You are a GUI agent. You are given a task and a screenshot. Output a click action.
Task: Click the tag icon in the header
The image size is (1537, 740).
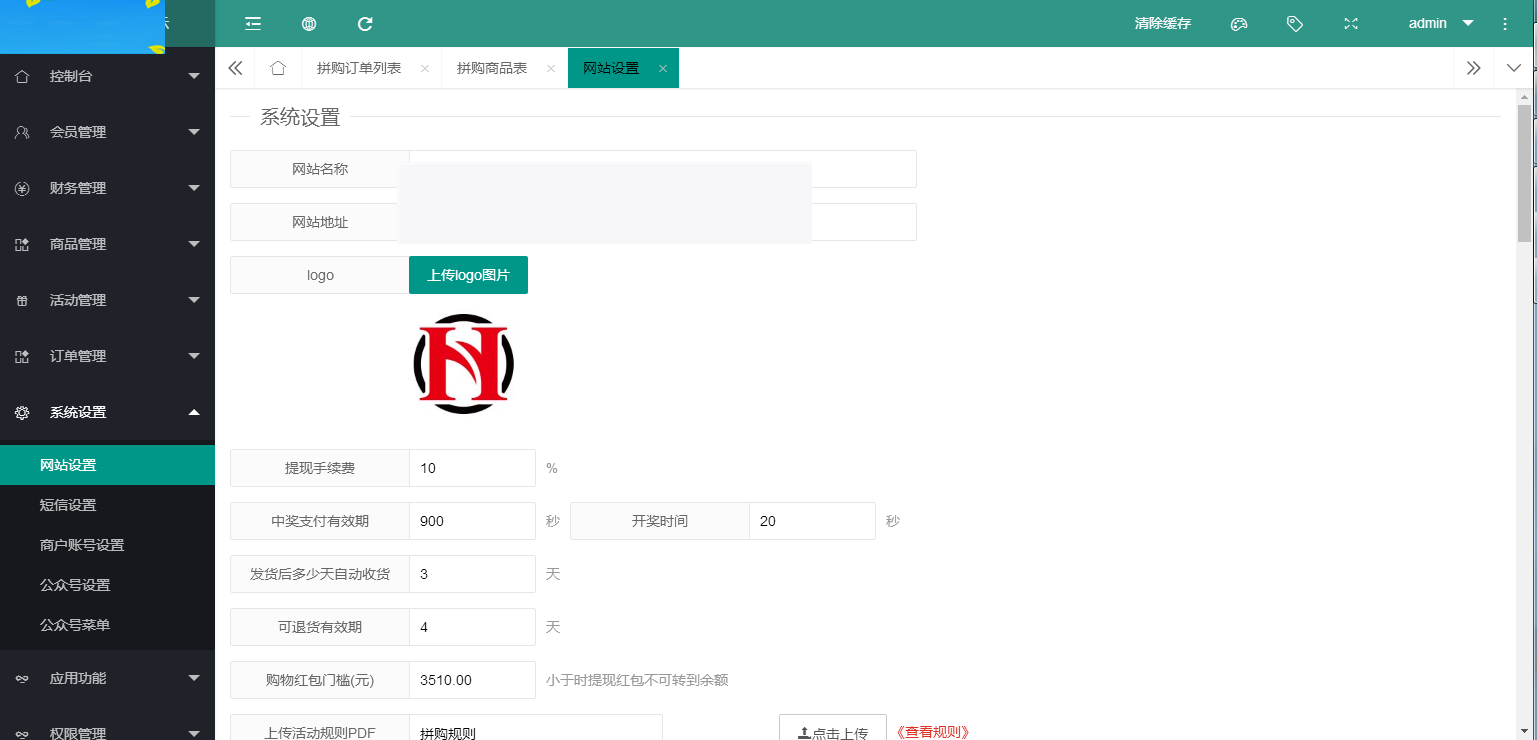point(1294,23)
